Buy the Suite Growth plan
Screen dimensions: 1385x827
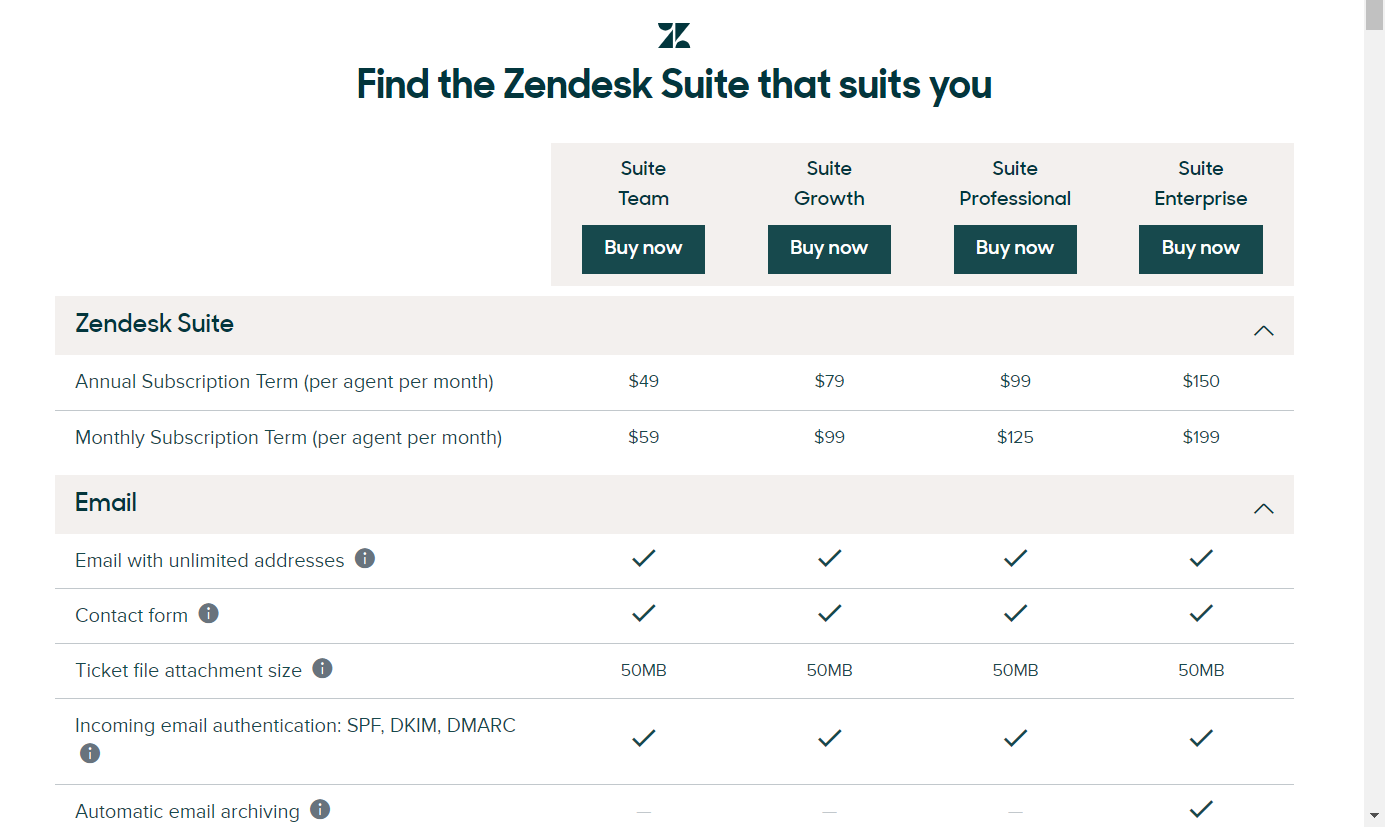tap(829, 249)
